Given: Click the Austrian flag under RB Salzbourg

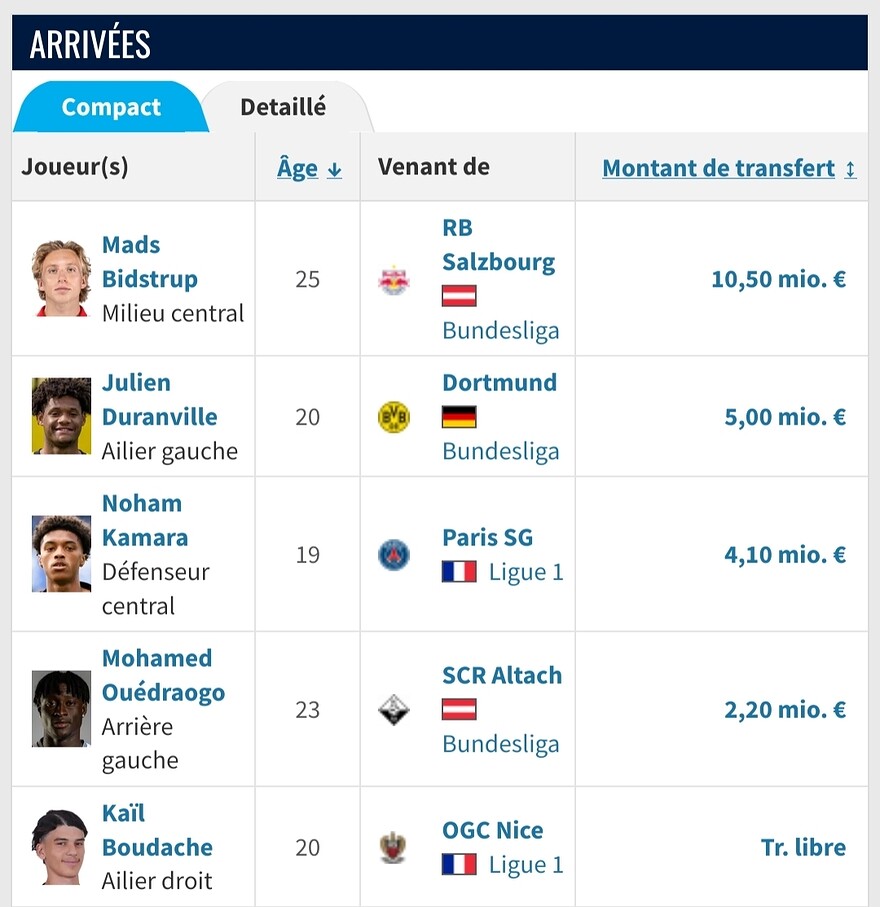Looking at the screenshot, I should [x=459, y=296].
